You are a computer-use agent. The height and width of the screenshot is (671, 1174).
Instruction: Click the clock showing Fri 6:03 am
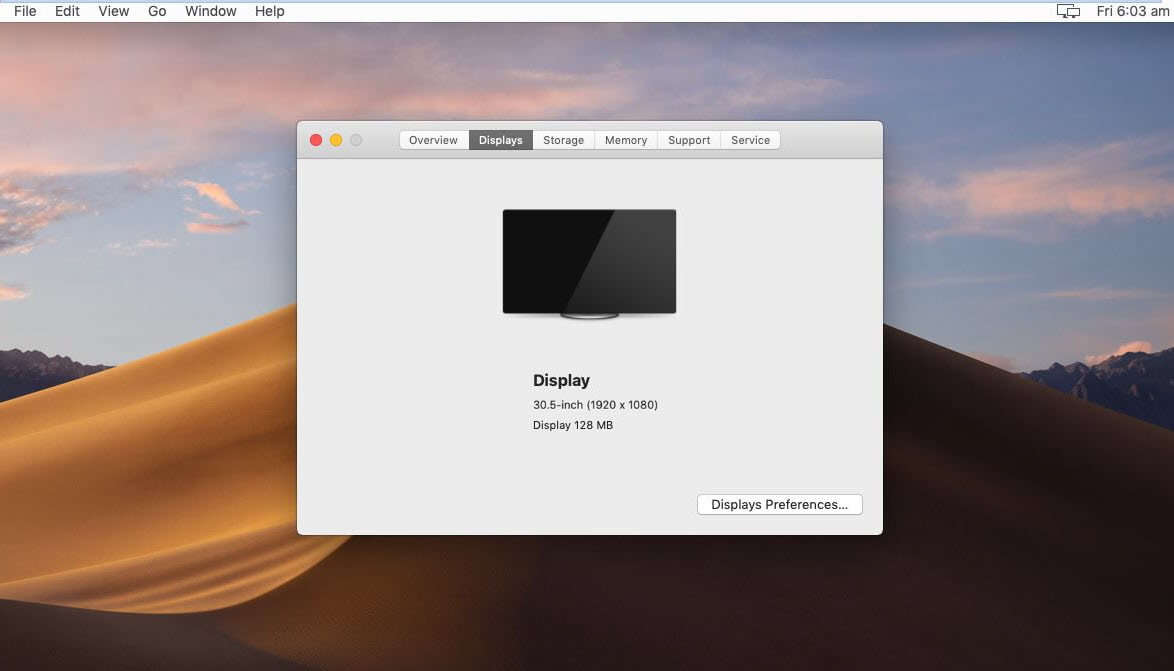tap(1132, 11)
